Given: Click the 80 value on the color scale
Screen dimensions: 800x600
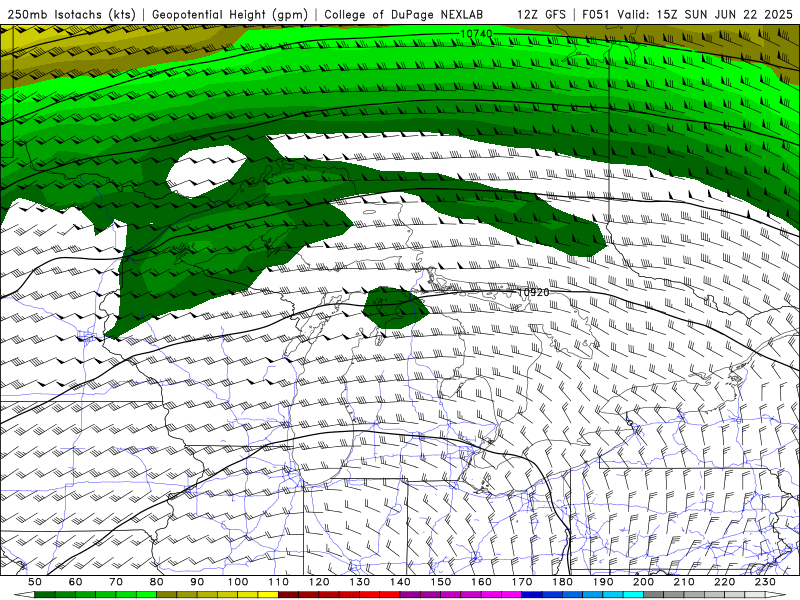Looking at the screenshot, I should 157,582.
